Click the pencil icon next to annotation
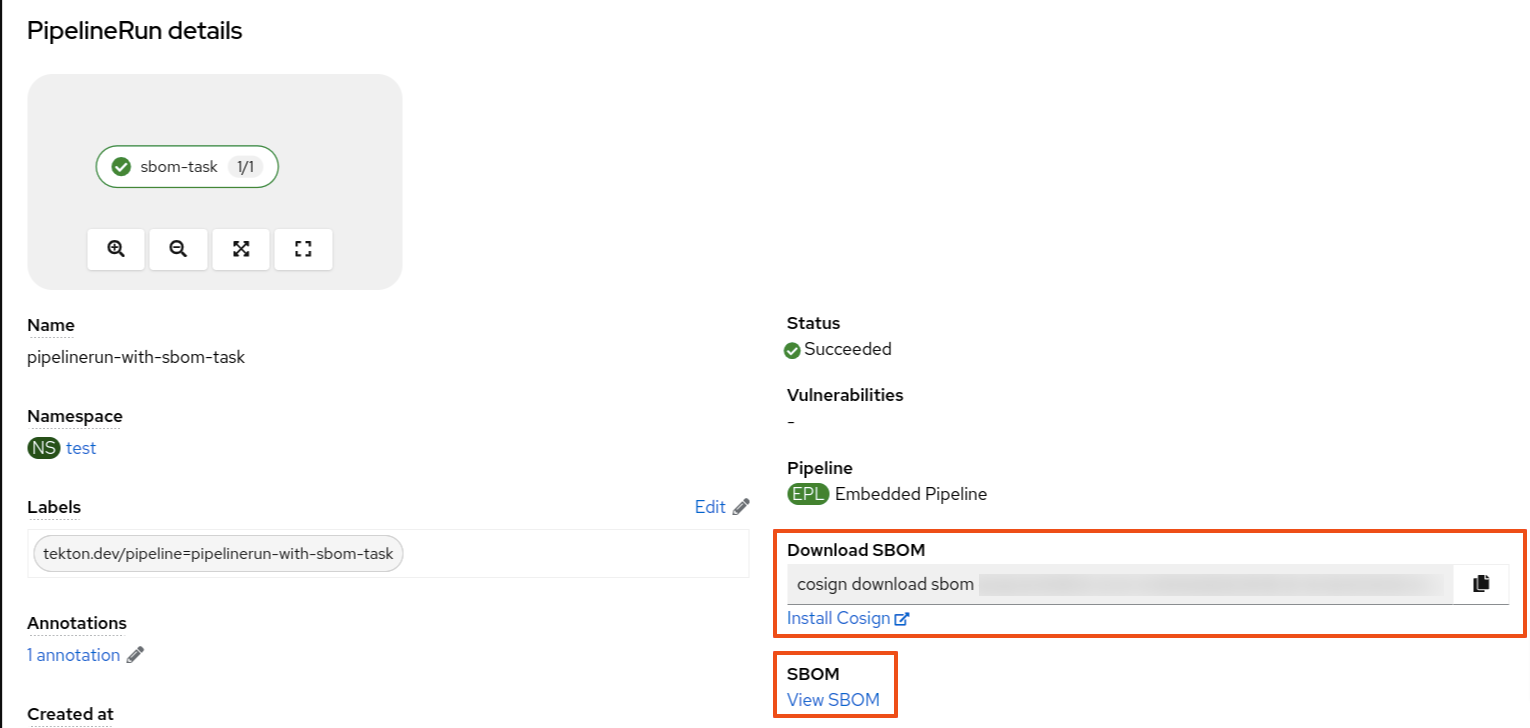Screen dimensions: 1530x728 136,655
